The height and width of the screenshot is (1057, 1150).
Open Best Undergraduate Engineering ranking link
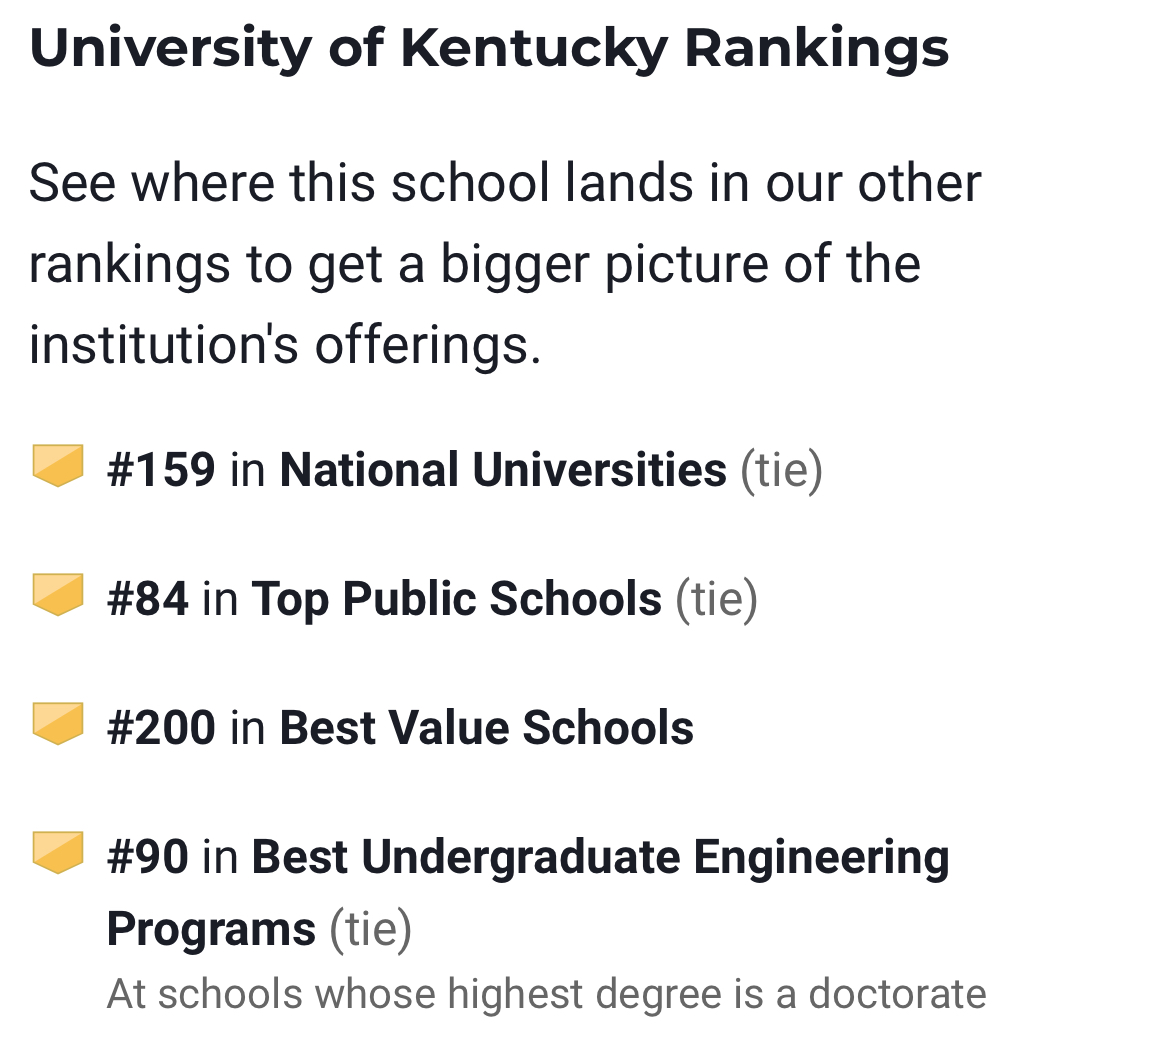pos(601,857)
